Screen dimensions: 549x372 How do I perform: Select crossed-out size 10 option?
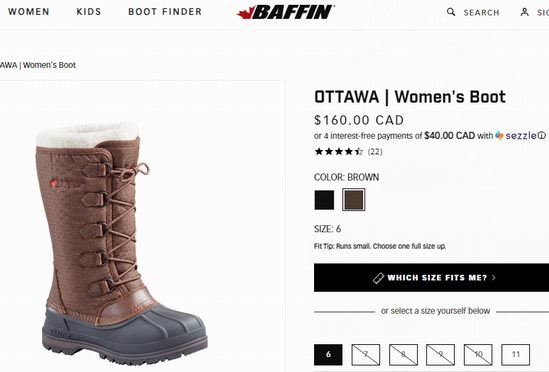point(478,354)
